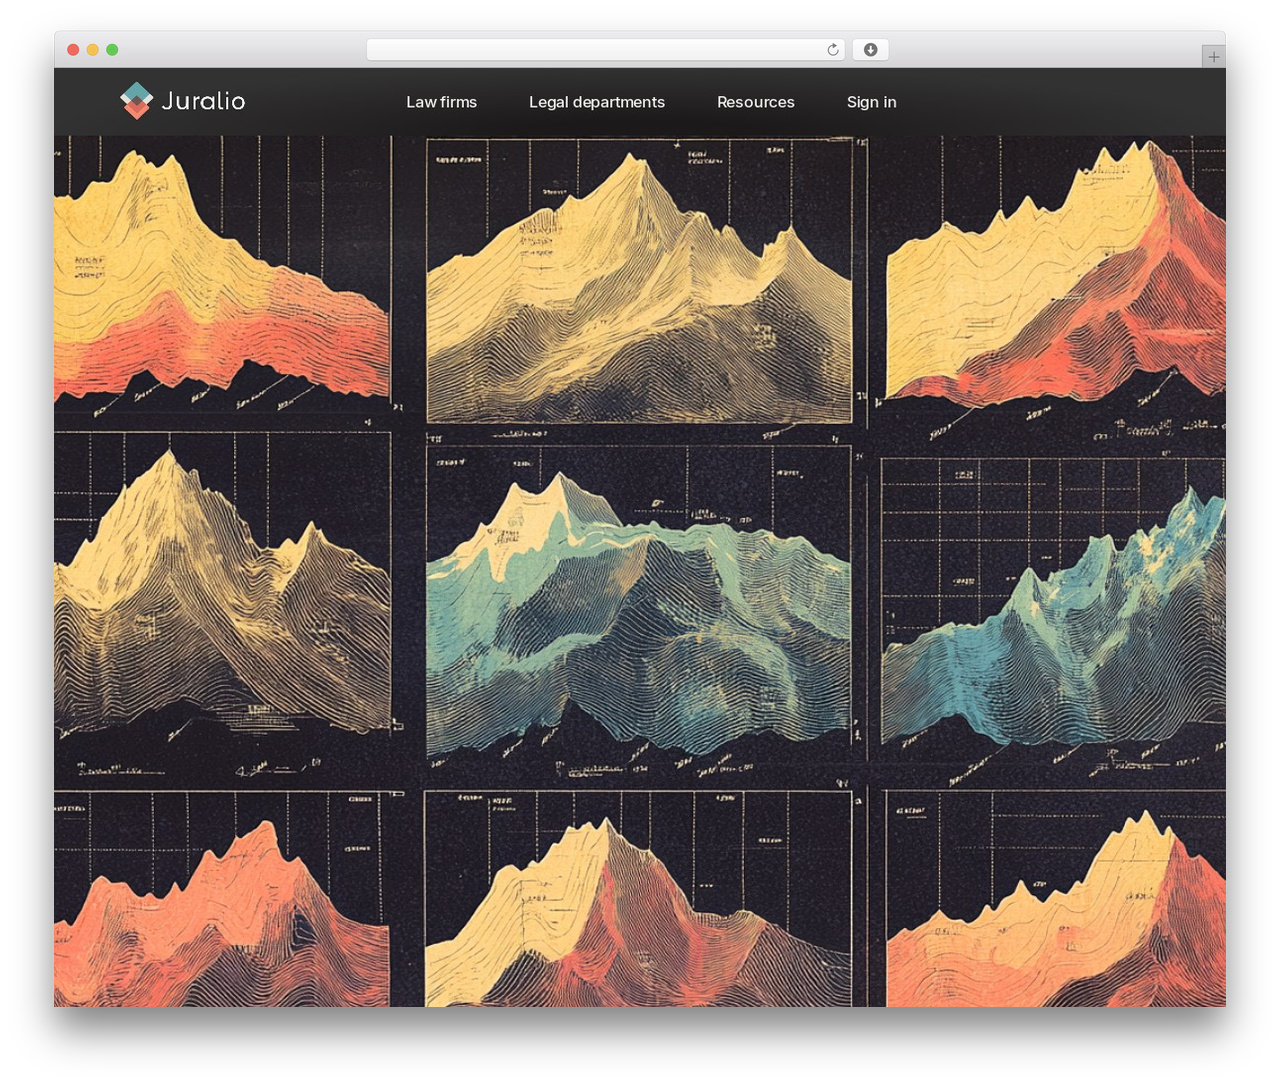Open the Resources menu
Screen dimensions: 1280x1084
[x=756, y=102]
